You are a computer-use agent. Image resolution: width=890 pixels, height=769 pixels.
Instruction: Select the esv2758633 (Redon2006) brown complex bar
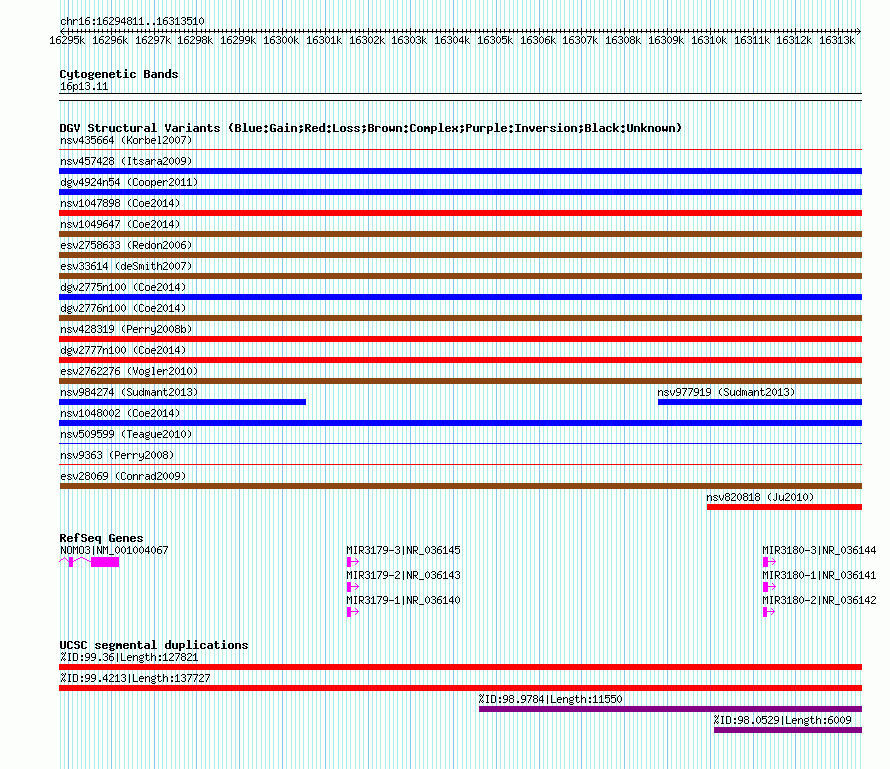coord(460,255)
